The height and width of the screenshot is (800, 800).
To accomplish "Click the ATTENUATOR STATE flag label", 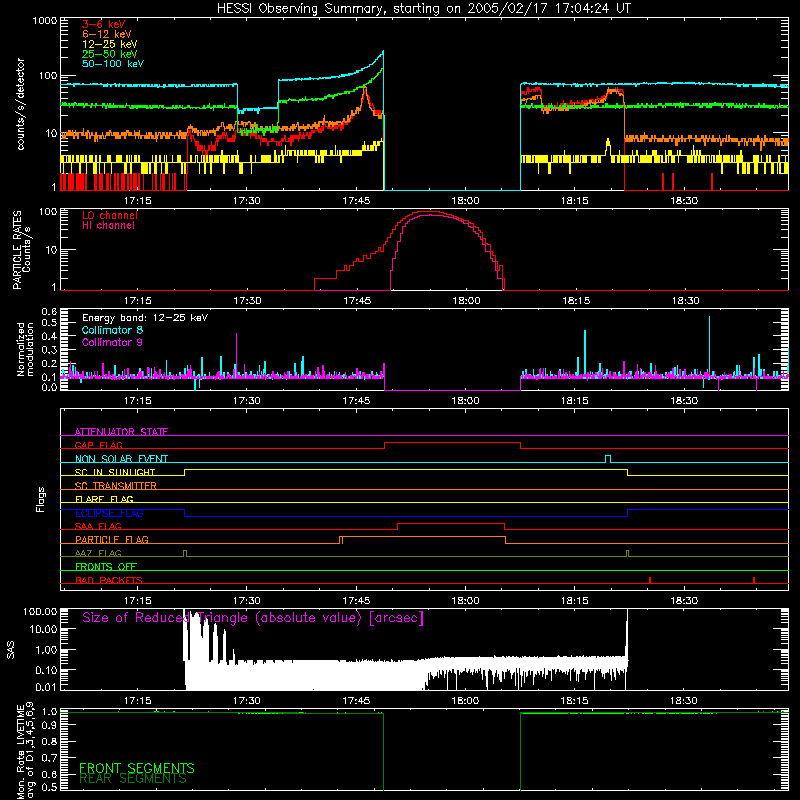I will pyautogui.click(x=121, y=432).
